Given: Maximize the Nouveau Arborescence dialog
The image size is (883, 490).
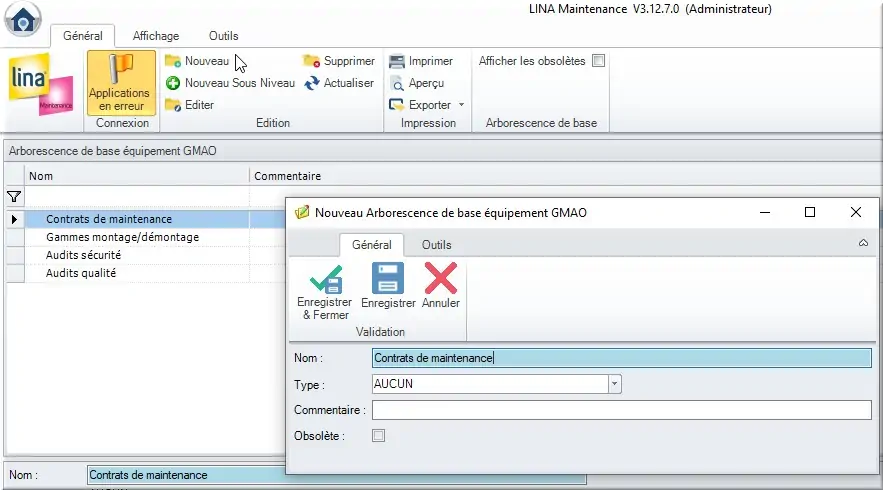Looking at the screenshot, I should pos(810,212).
